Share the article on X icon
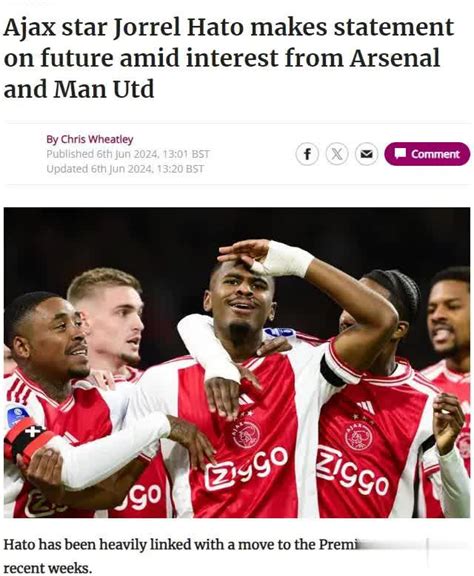The width and height of the screenshot is (474, 576). pyautogui.click(x=337, y=154)
